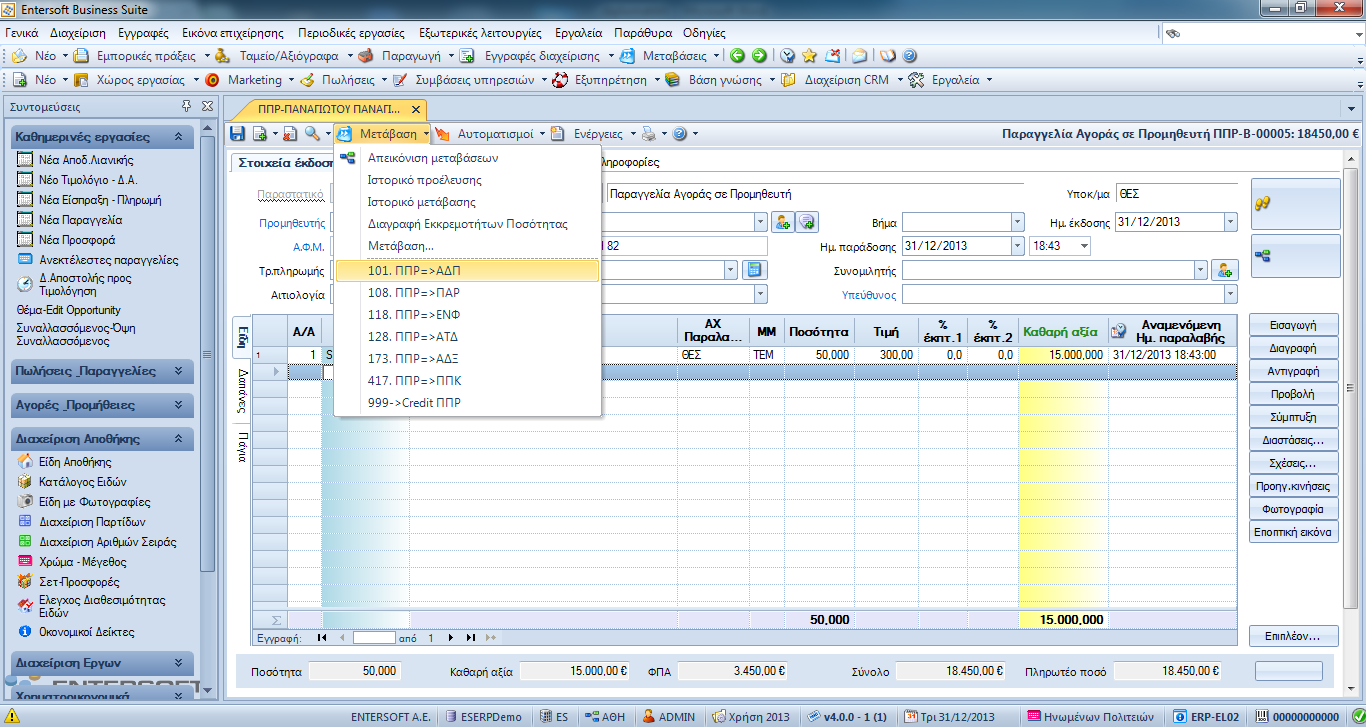The height and width of the screenshot is (727, 1368).
Task: Click the Διαγραφή button
Action: [x=1293, y=348]
